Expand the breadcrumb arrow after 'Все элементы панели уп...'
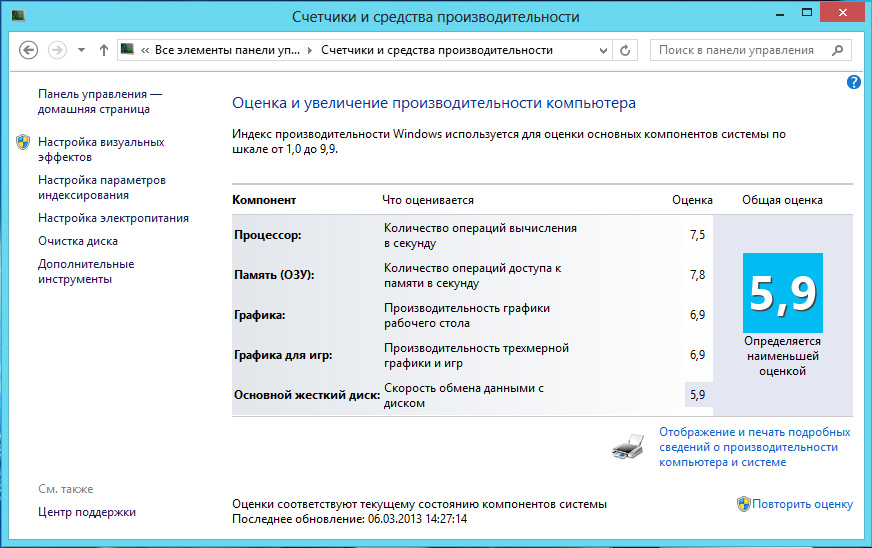 [310, 50]
